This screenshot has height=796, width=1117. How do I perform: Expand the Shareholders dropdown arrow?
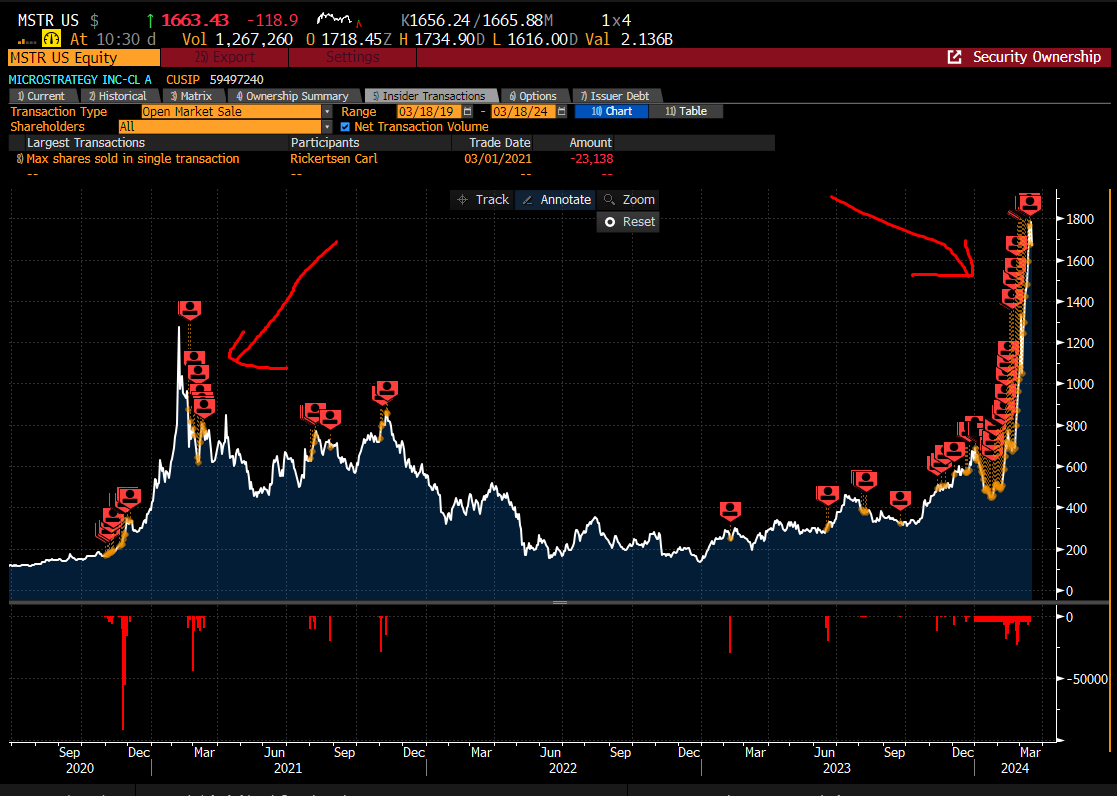pos(327,127)
